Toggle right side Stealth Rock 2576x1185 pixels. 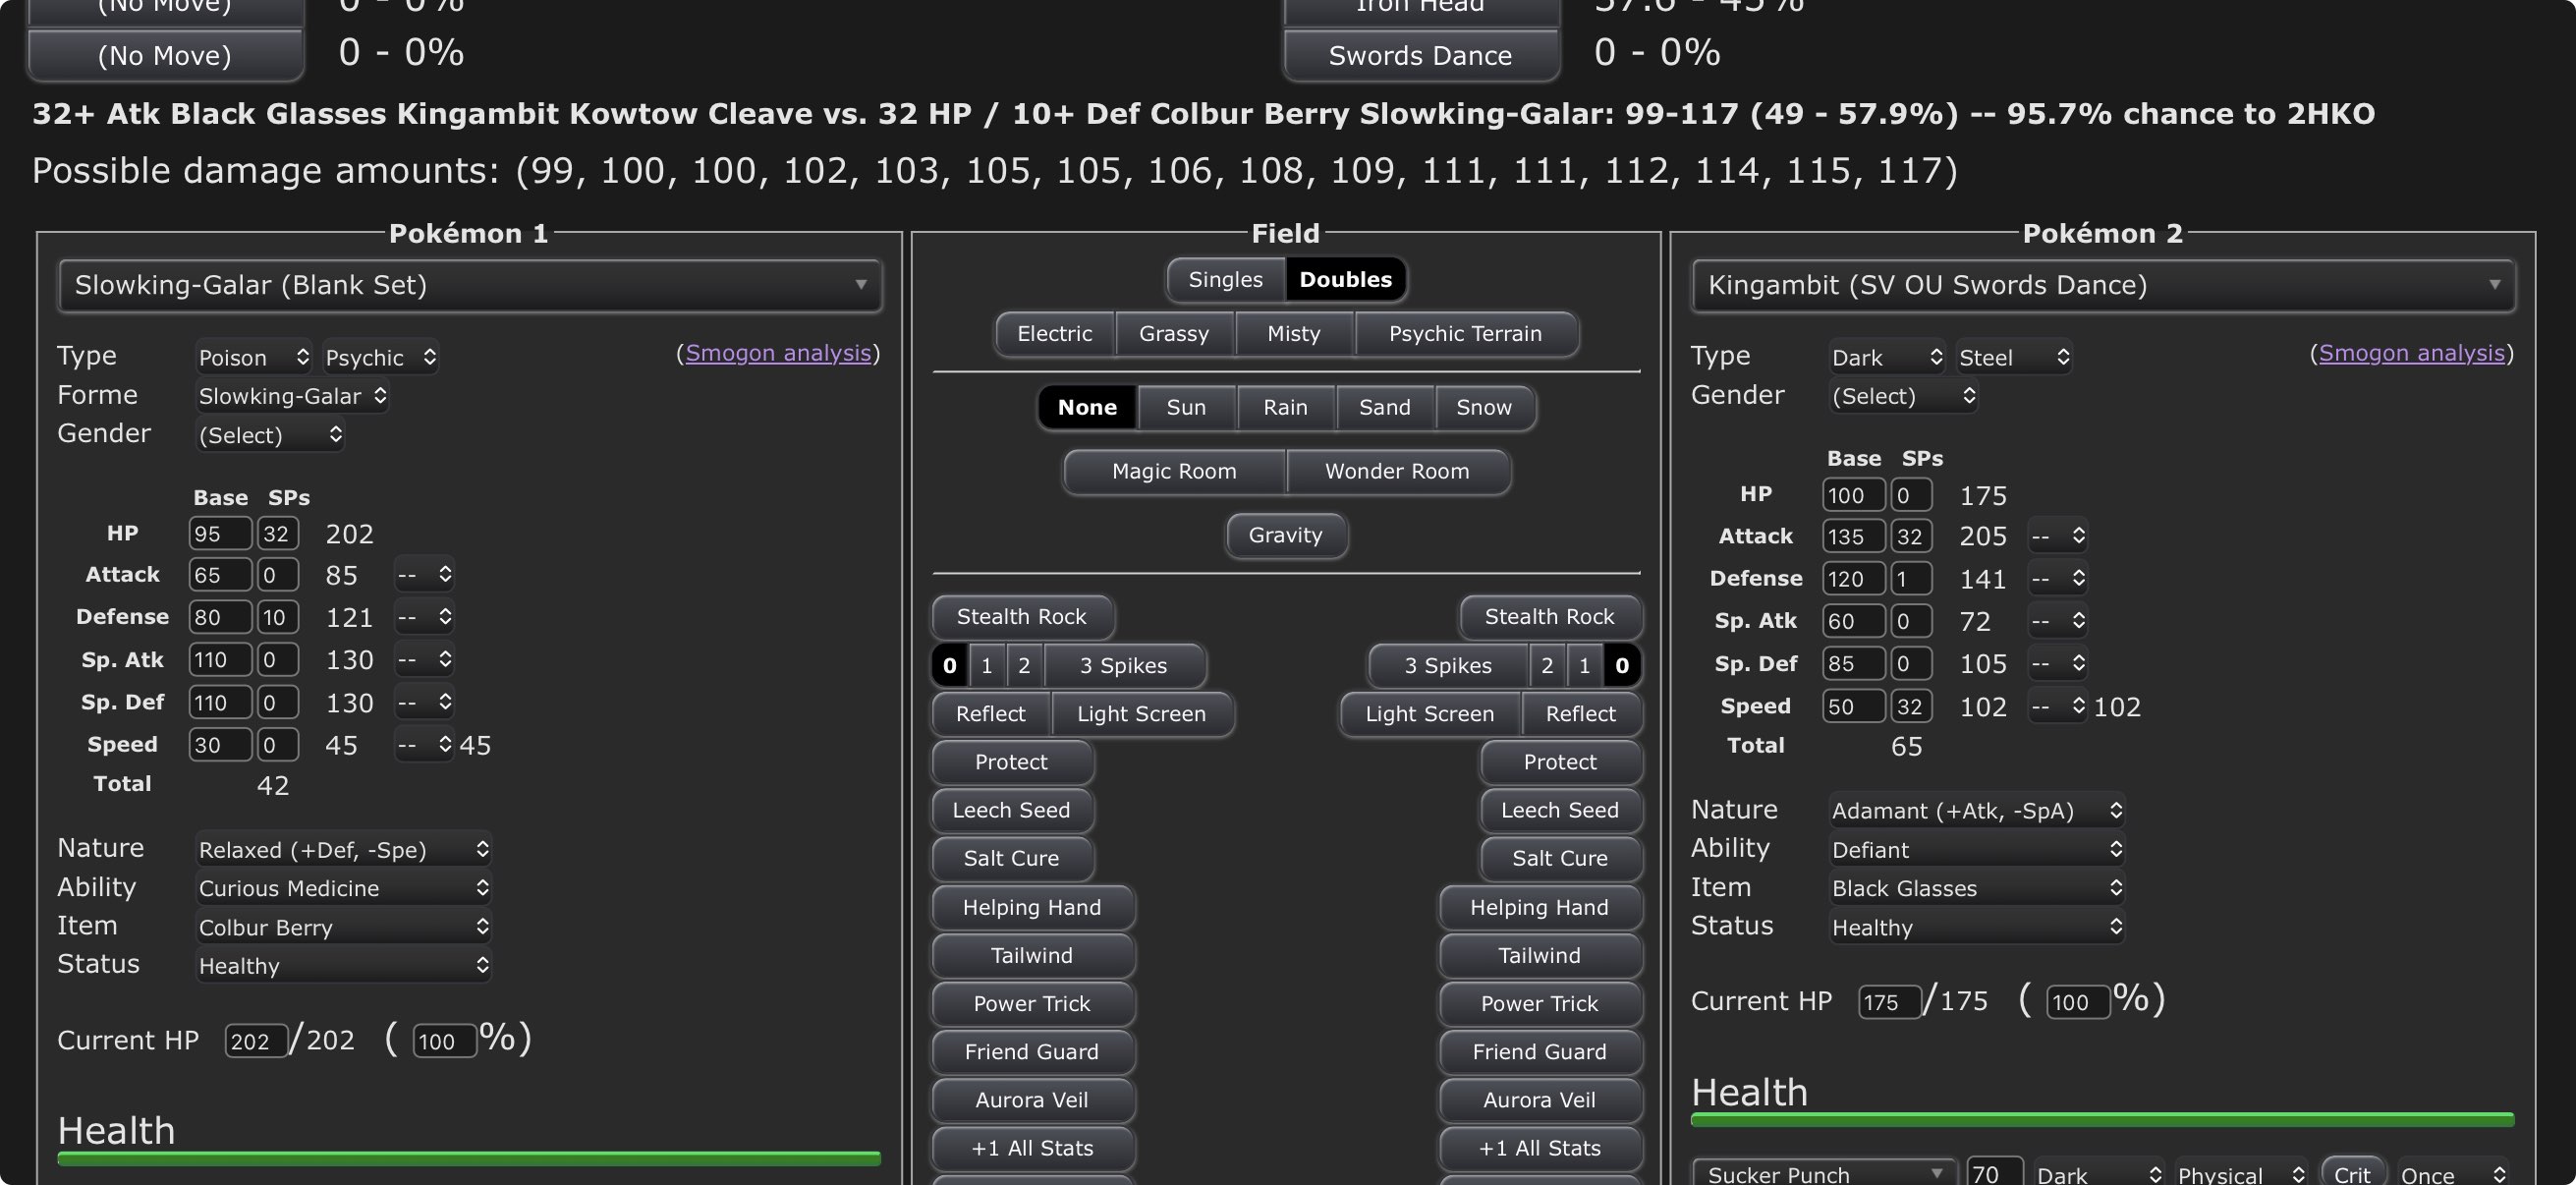(x=1549, y=617)
